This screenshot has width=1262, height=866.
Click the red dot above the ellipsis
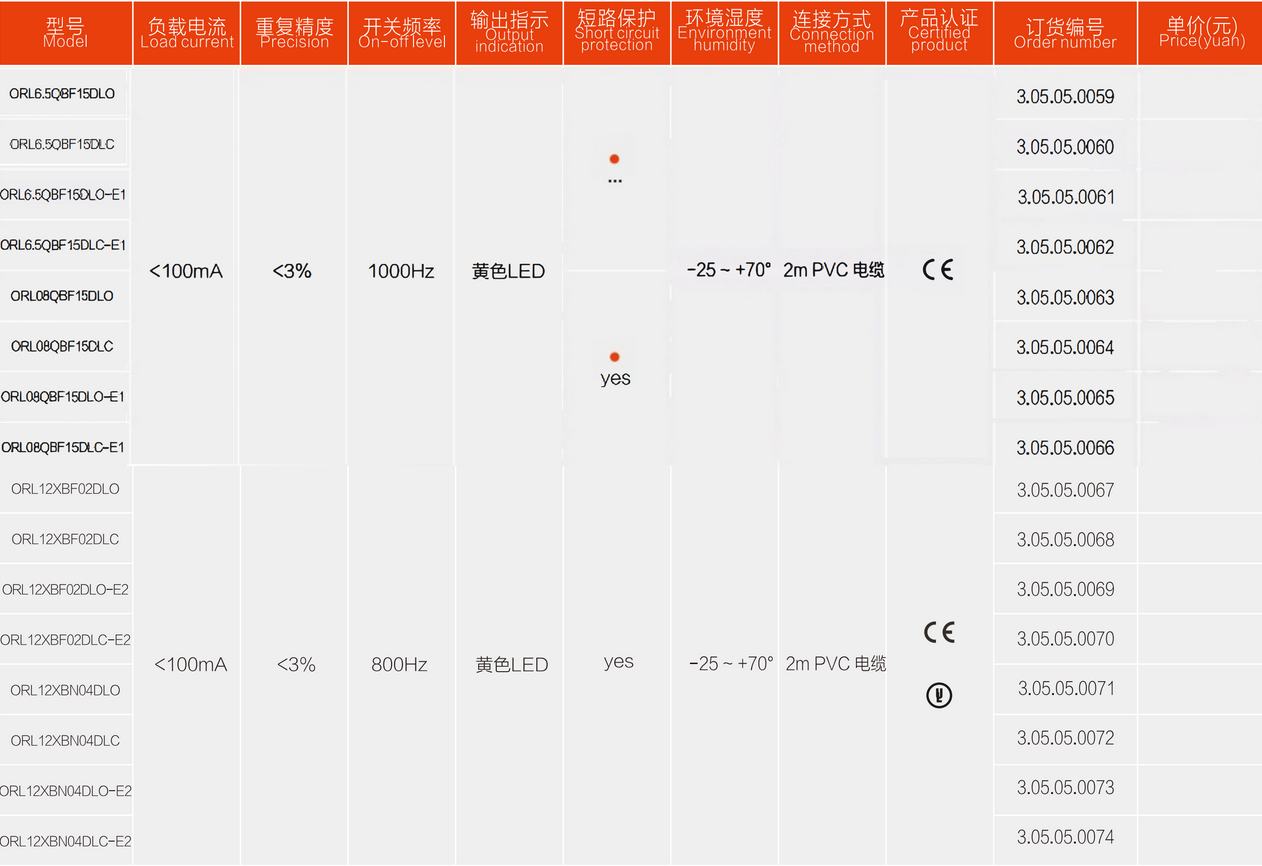click(614, 159)
